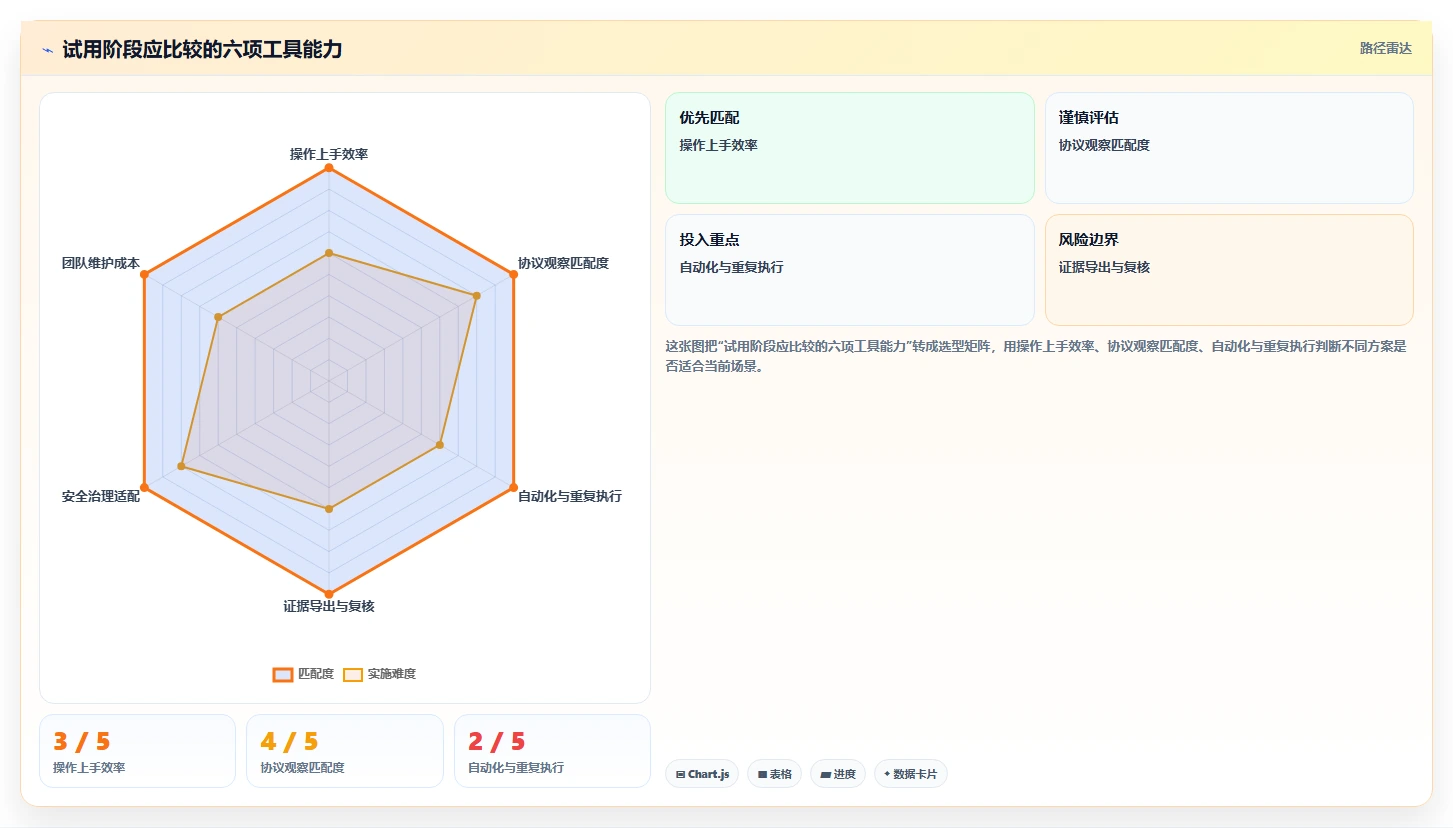
Task: Click gold 实施难度 point on 证据导出与复核 axis
Action: click(329, 509)
